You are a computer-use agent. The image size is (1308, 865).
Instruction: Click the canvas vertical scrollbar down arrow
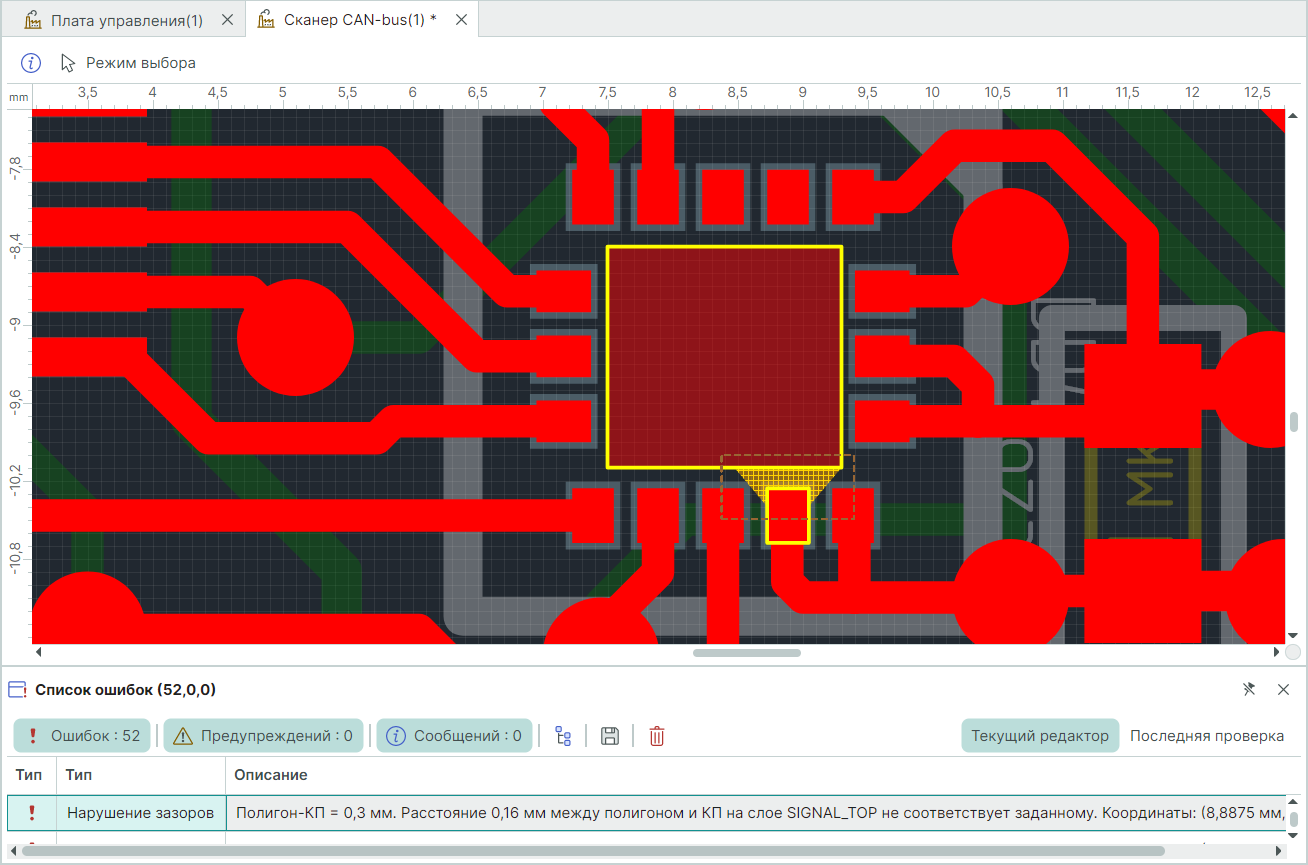(x=1292, y=635)
